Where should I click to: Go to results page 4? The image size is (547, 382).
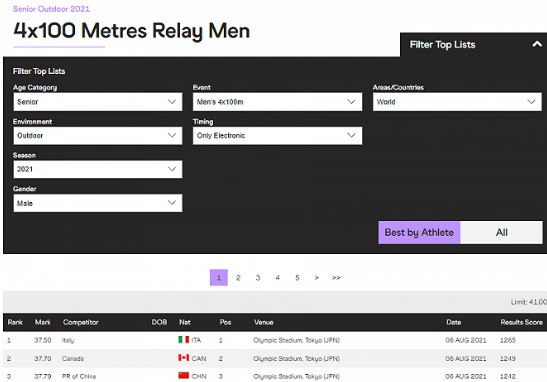point(278,278)
